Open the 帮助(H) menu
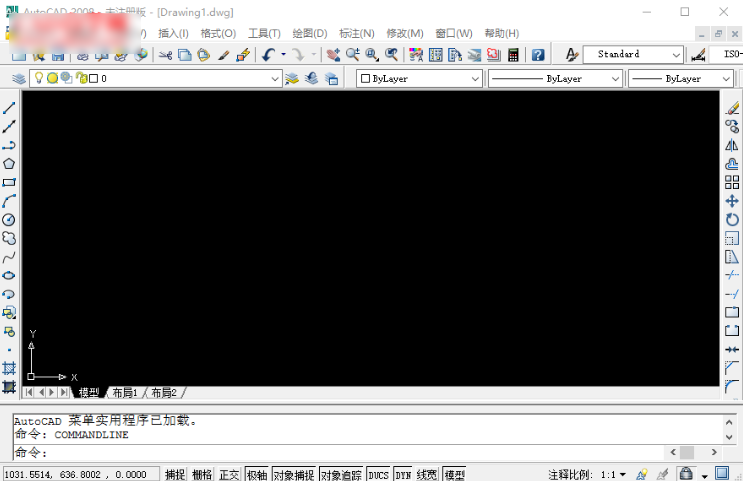Screen dimensions: 743x481 click(502, 33)
